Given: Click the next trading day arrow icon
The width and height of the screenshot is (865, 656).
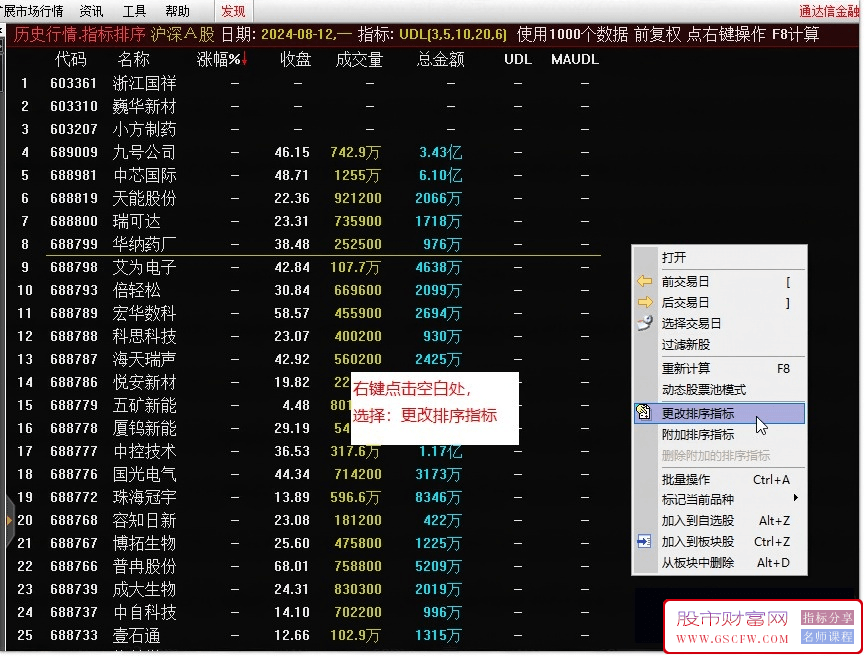Looking at the screenshot, I should (x=644, y=302).
